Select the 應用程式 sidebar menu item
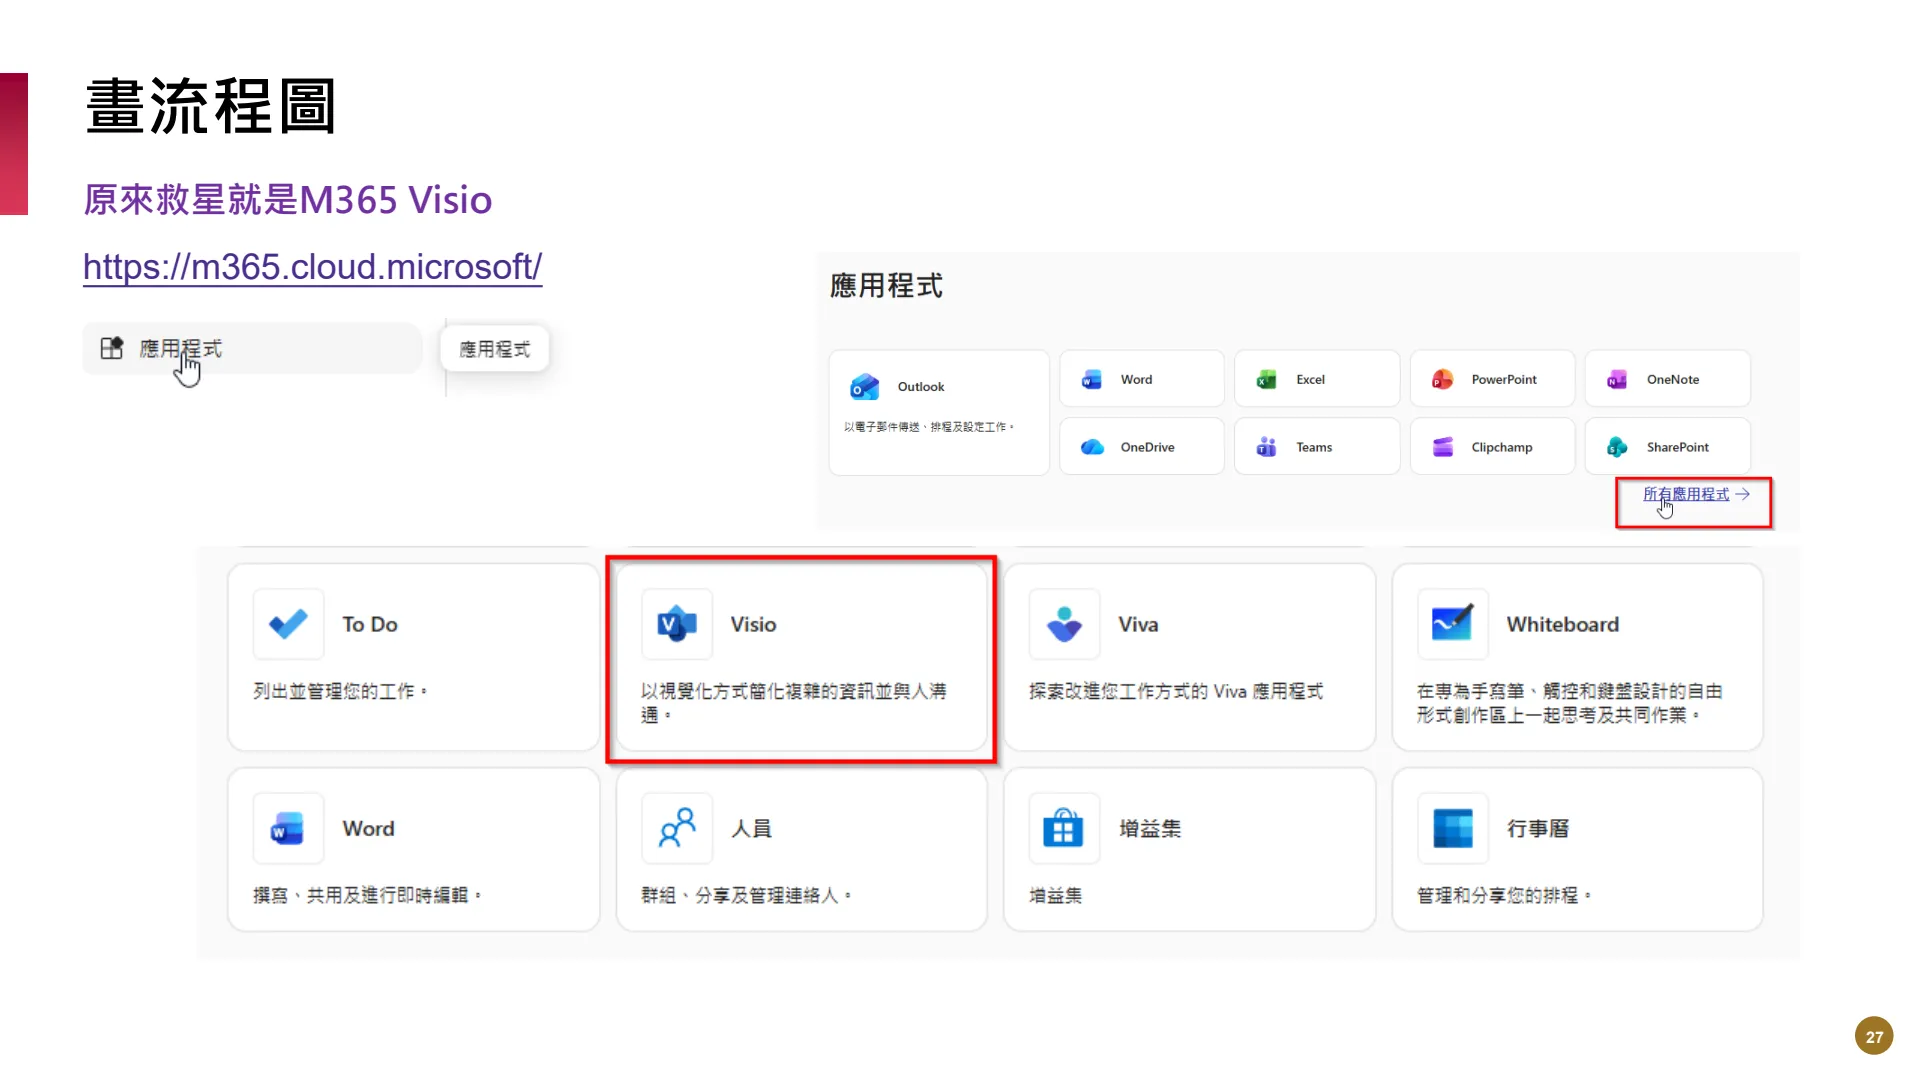 click(252, 348)
